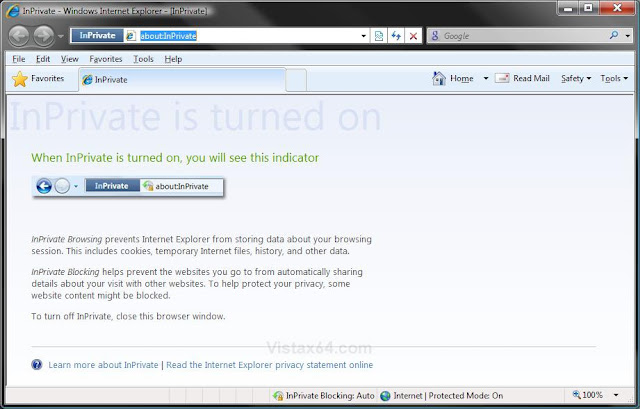
Task: Click the Google provider icon in search box
Action: (x=435, y=36)
